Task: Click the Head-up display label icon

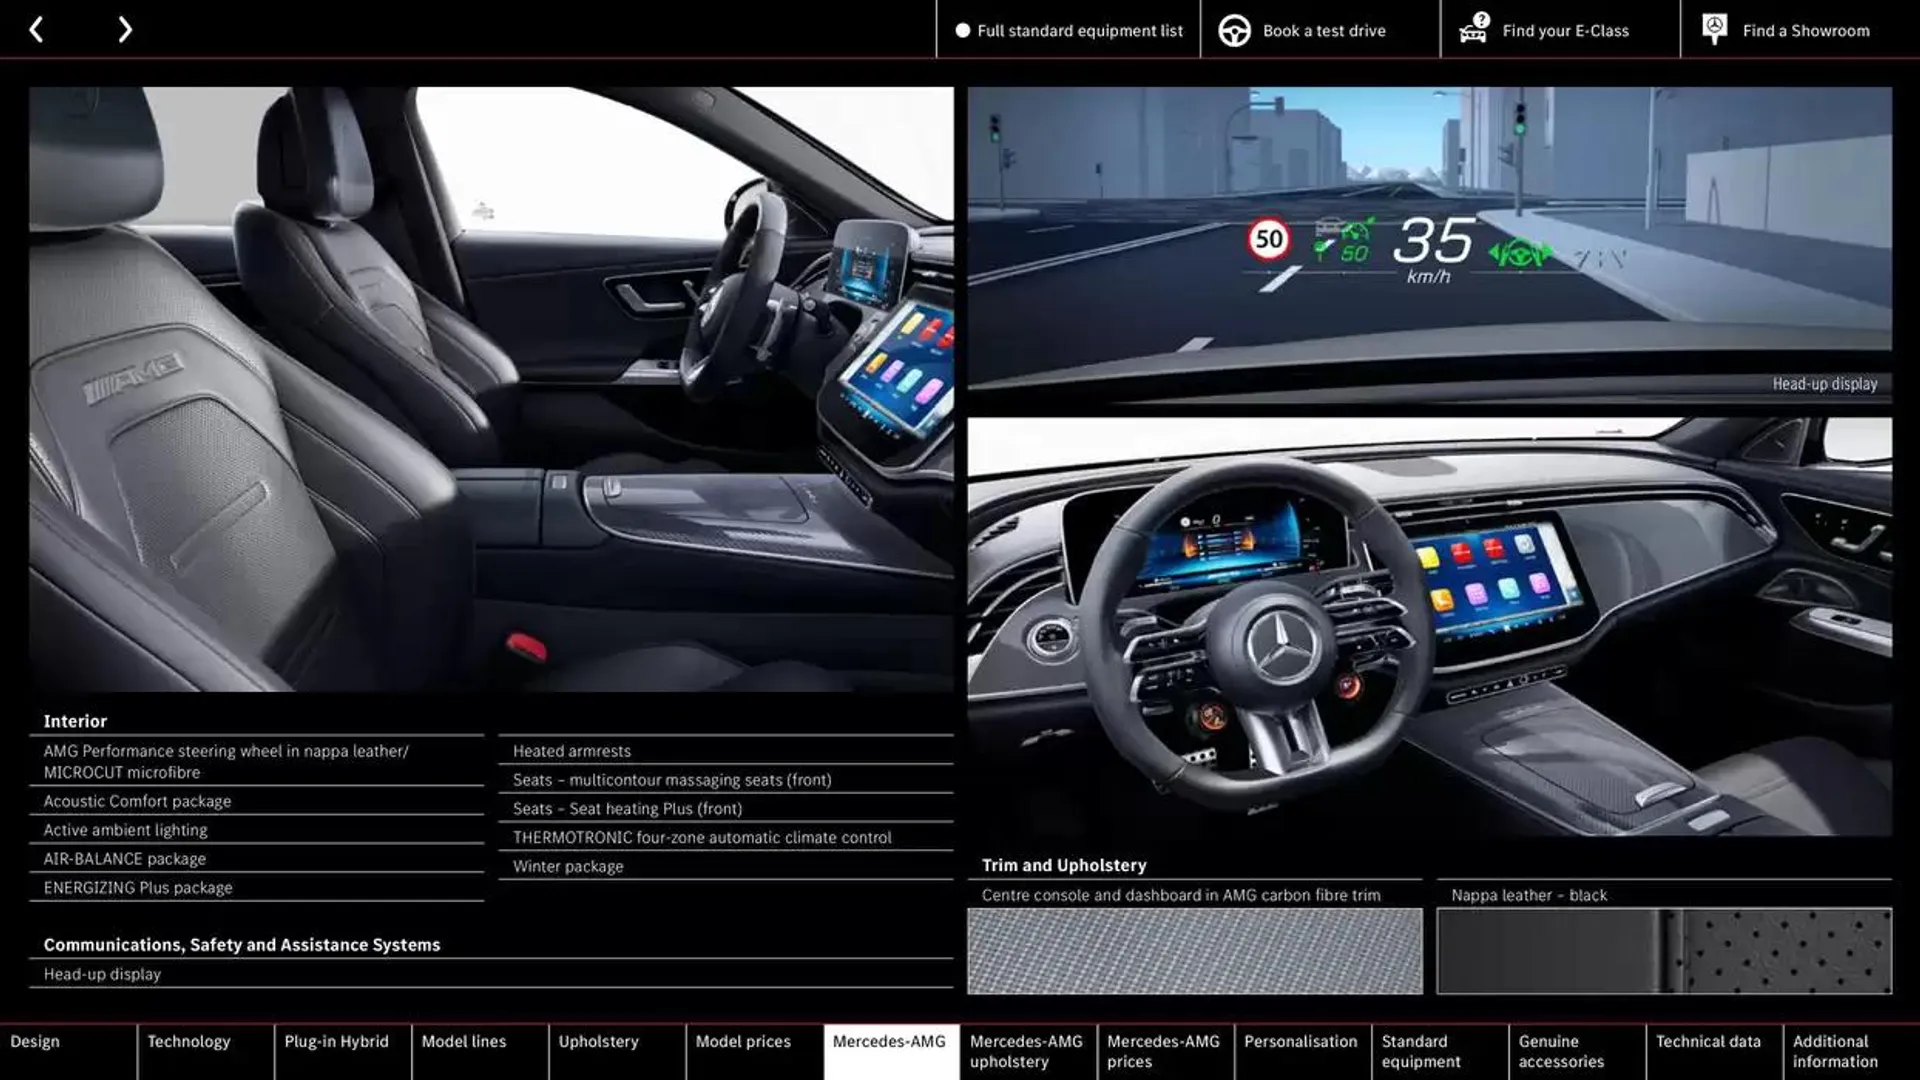Action: [x=1825, y=382]
